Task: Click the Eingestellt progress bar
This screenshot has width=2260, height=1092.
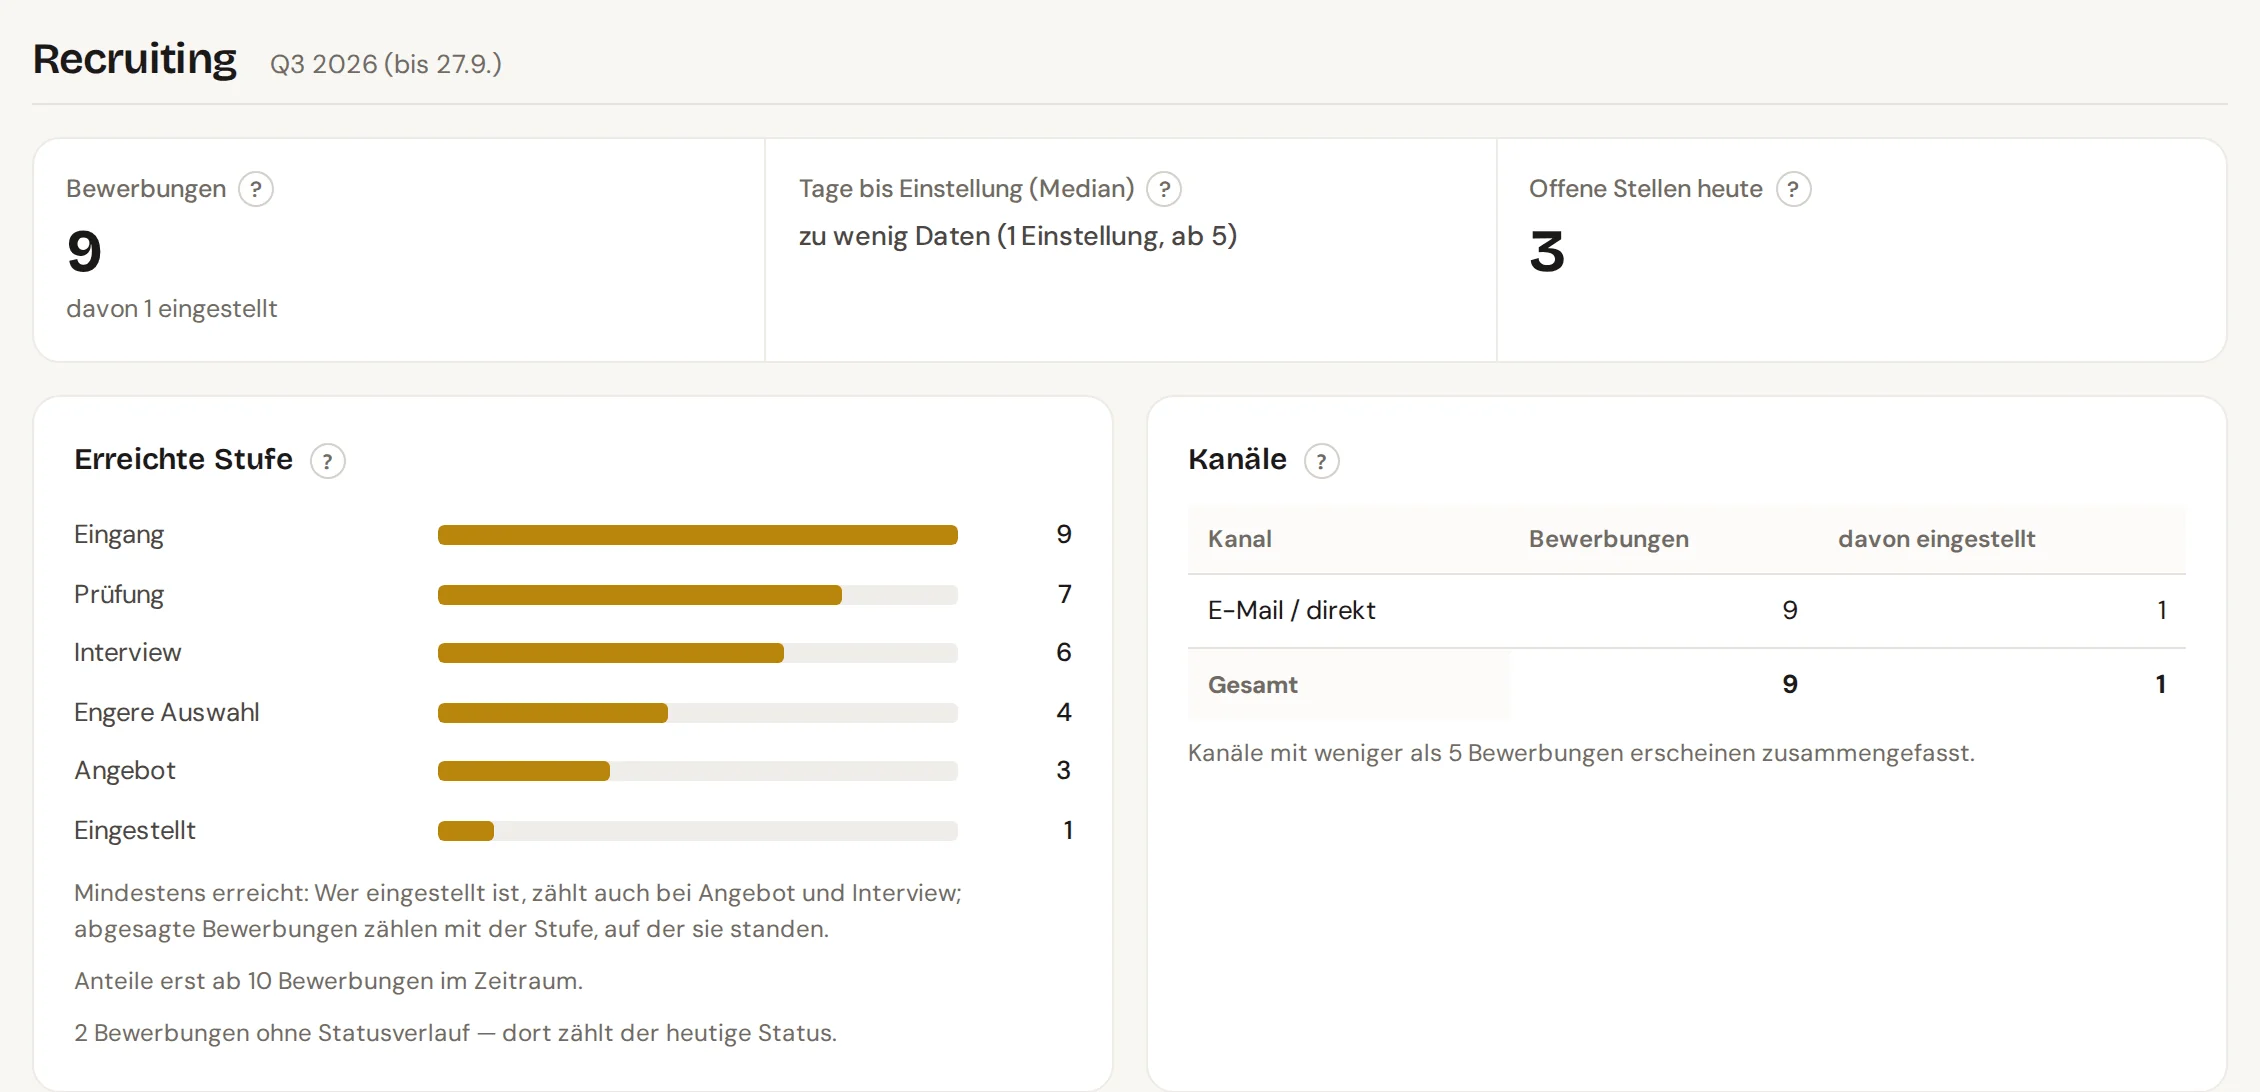Action: click(698, 831)
